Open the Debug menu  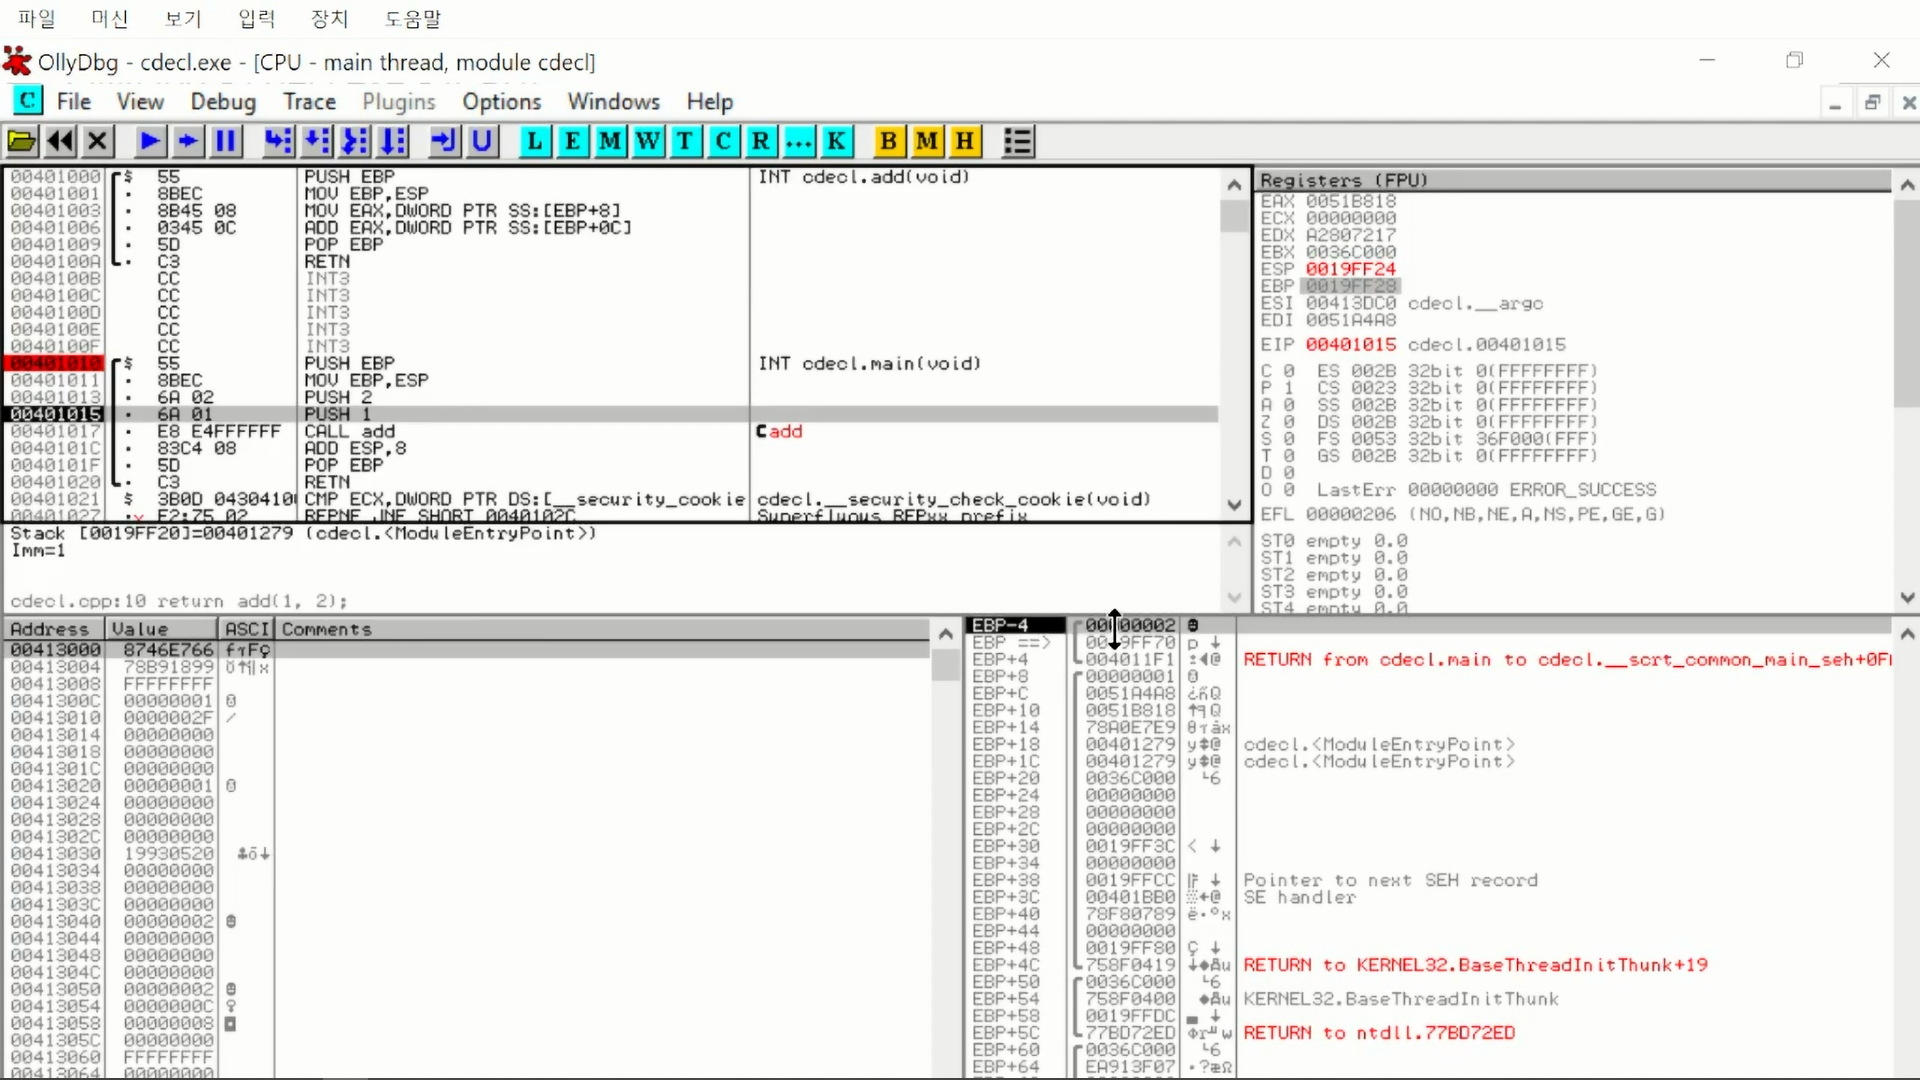pyautogui.click(x=223, y=101)
